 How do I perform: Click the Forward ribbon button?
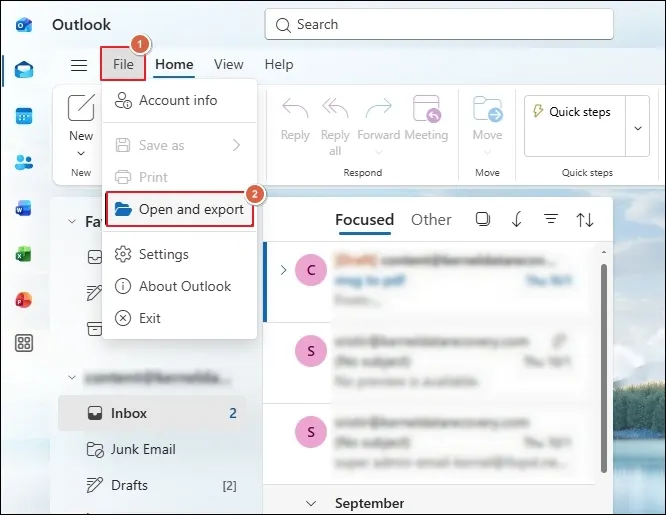(378, 125)
